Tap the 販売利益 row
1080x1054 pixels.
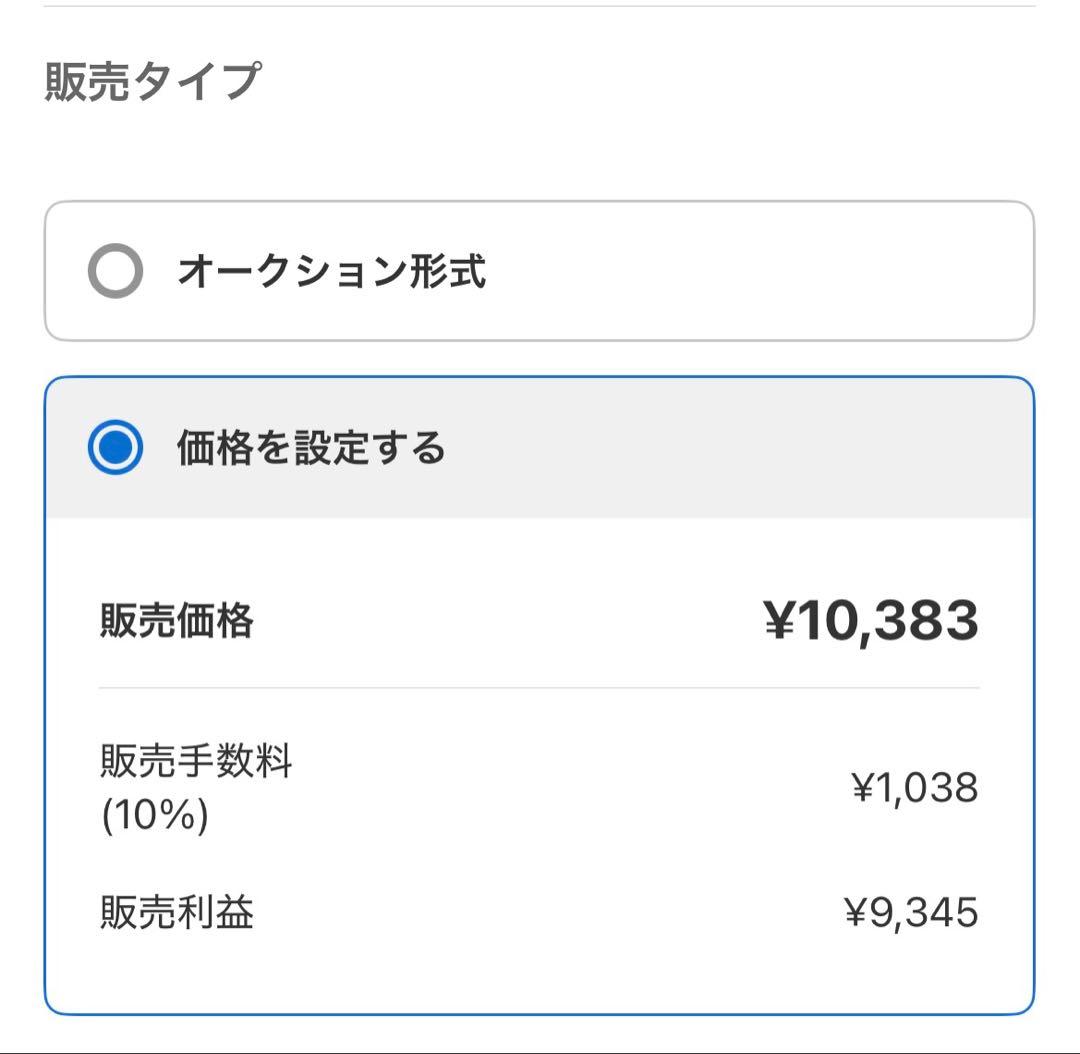(x=540, y=910)
